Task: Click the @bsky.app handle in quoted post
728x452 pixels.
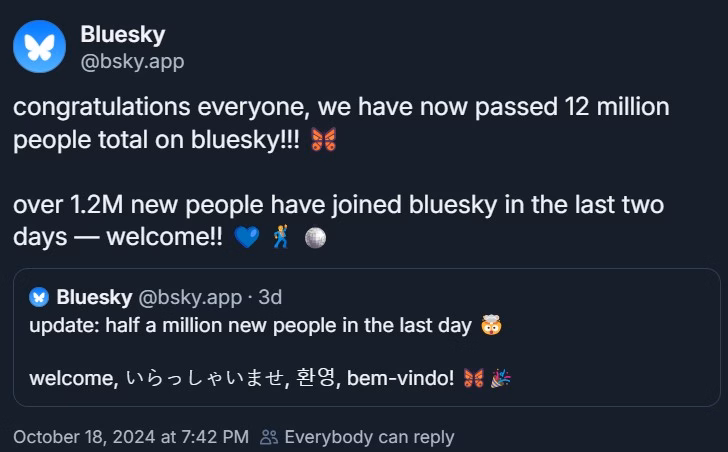Action: pyautogui.click(x=190, y=297)
